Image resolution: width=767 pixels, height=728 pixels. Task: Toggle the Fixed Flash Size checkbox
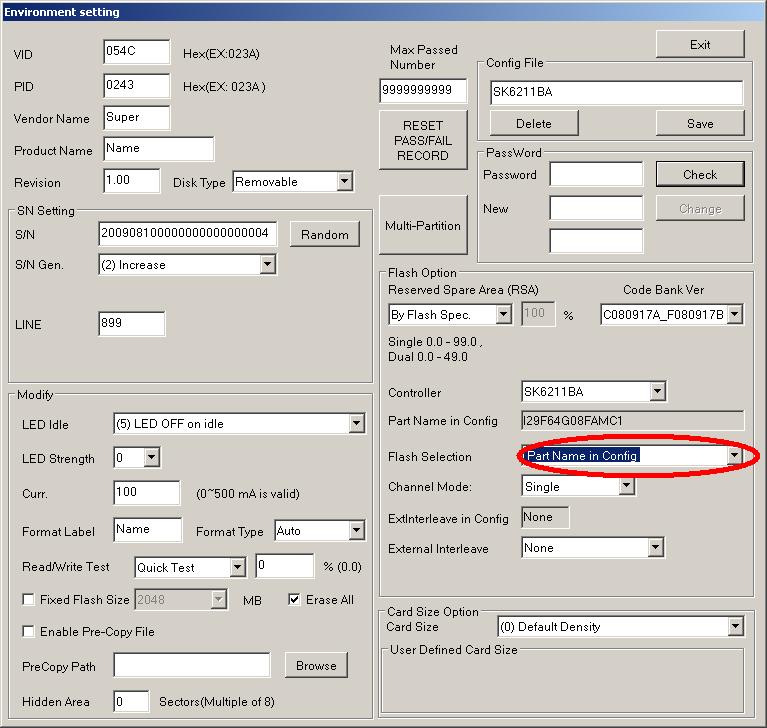[29, 600]
